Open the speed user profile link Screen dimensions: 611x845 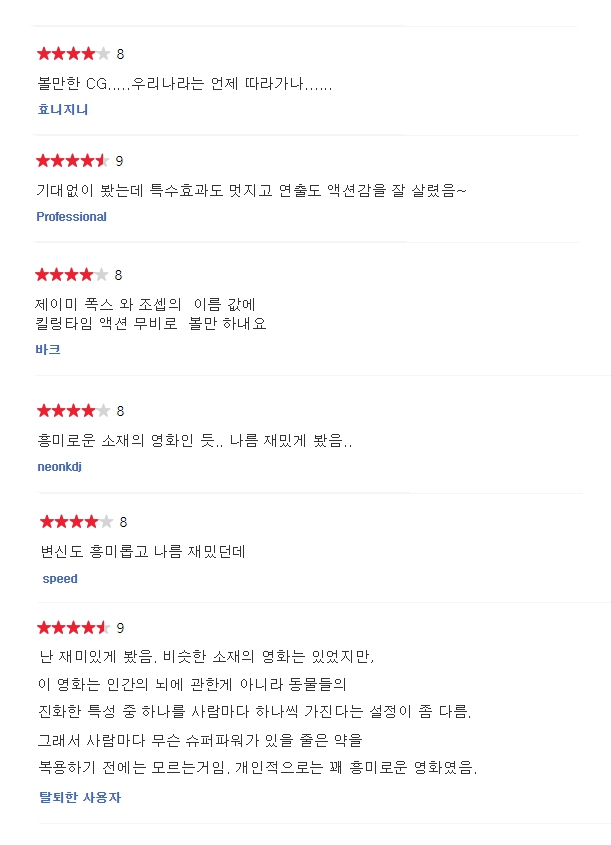[60, 579]
